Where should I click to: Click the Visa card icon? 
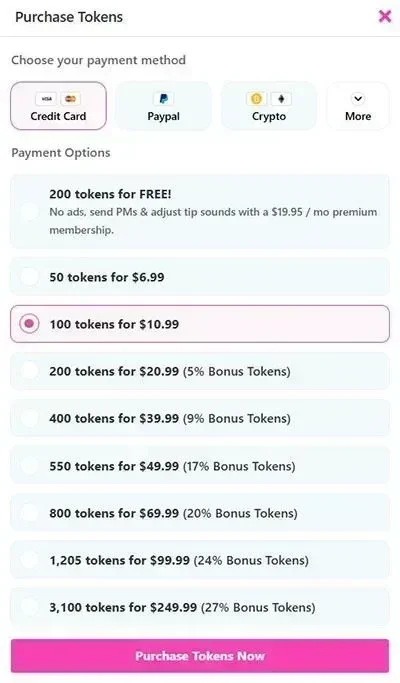click(x=46, y=99)
